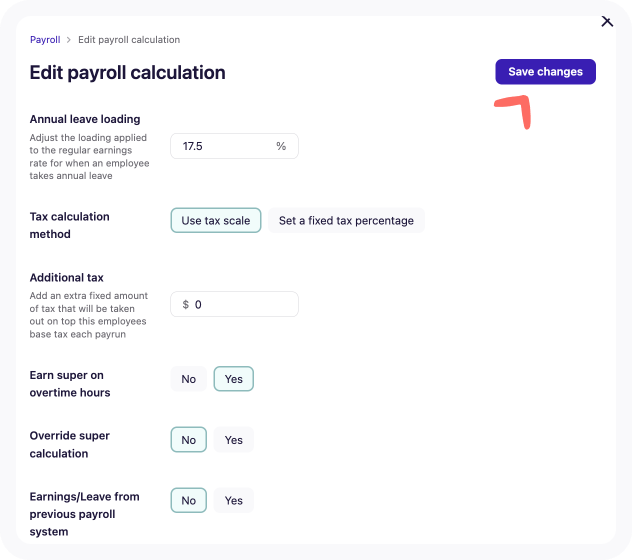Go back to Payroll via breadcrumb

(45, 40)
